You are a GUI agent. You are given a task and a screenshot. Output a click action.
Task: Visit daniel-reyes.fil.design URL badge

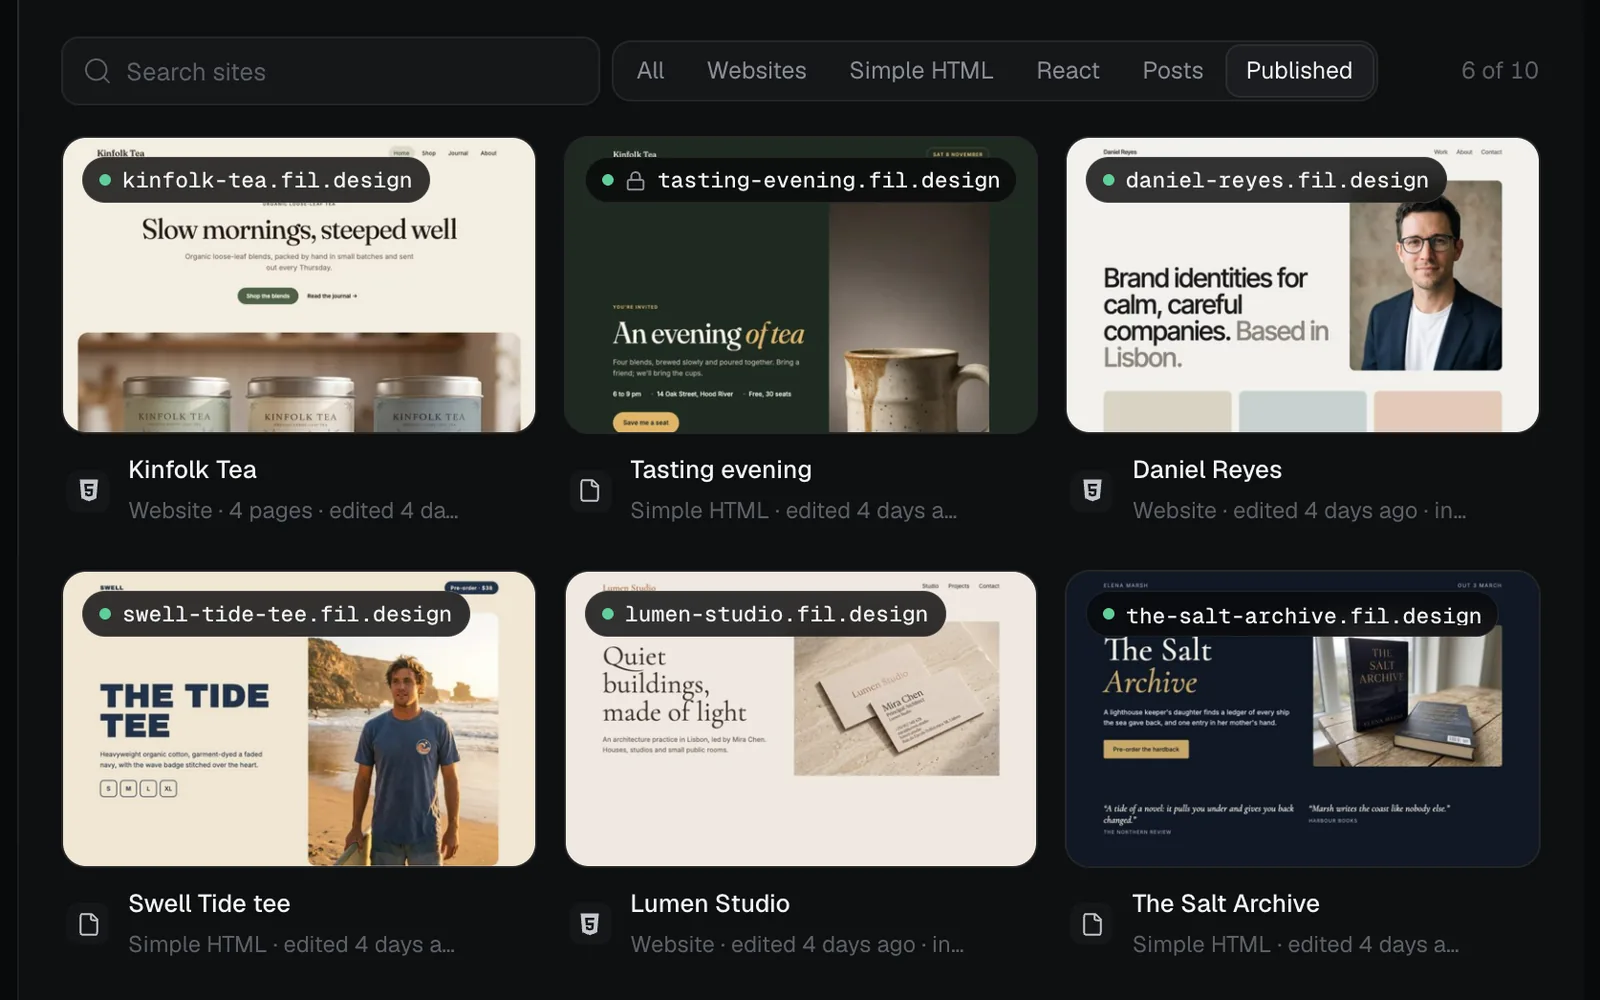coord(1266,180)
